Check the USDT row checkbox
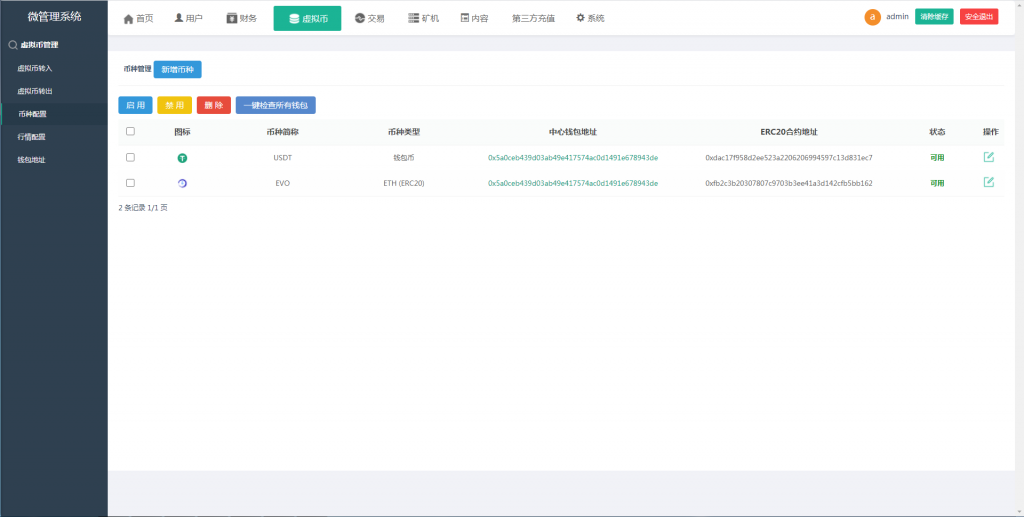The image size is (1024, 517). [130, 157]
